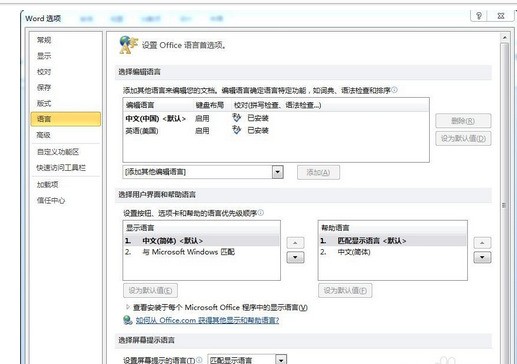Click the upper 设为默认值(D) button
This screenshot has width=517, height=364.
click(x=463, y=139)
